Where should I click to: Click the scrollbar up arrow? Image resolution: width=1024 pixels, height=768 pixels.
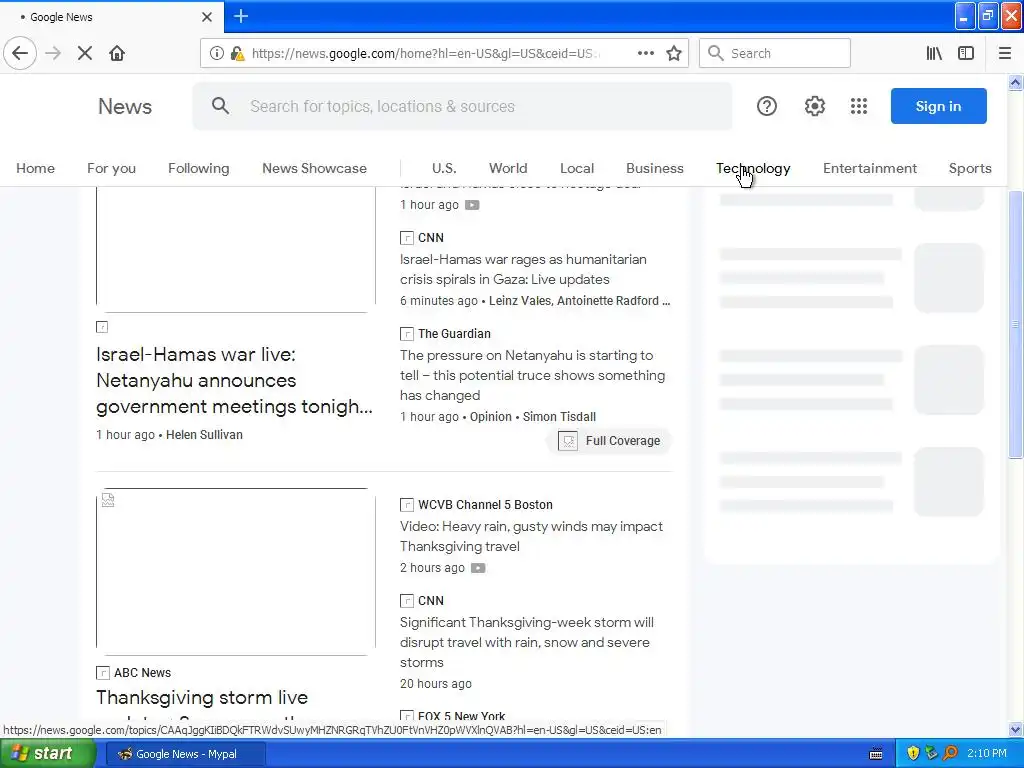point(1015,82)
